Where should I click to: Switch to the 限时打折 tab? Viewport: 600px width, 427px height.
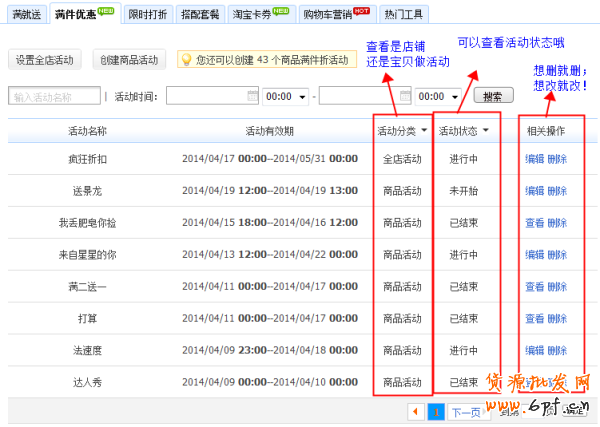(148, 15)
